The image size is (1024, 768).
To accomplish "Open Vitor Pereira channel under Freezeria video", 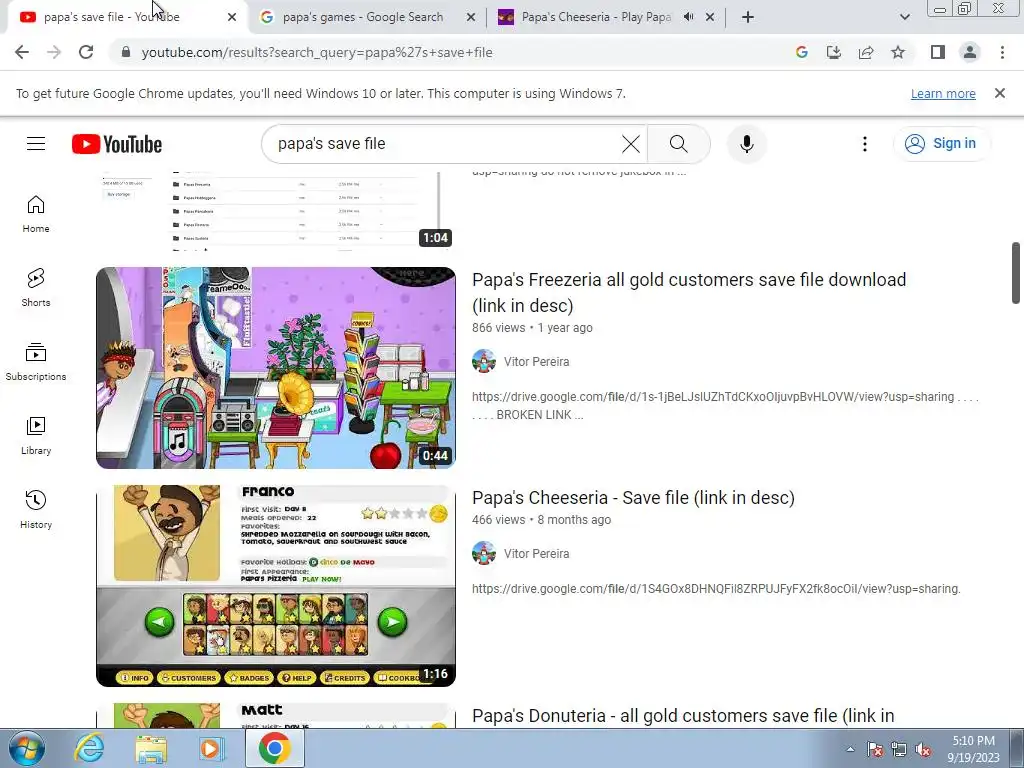I will point(536,362).
